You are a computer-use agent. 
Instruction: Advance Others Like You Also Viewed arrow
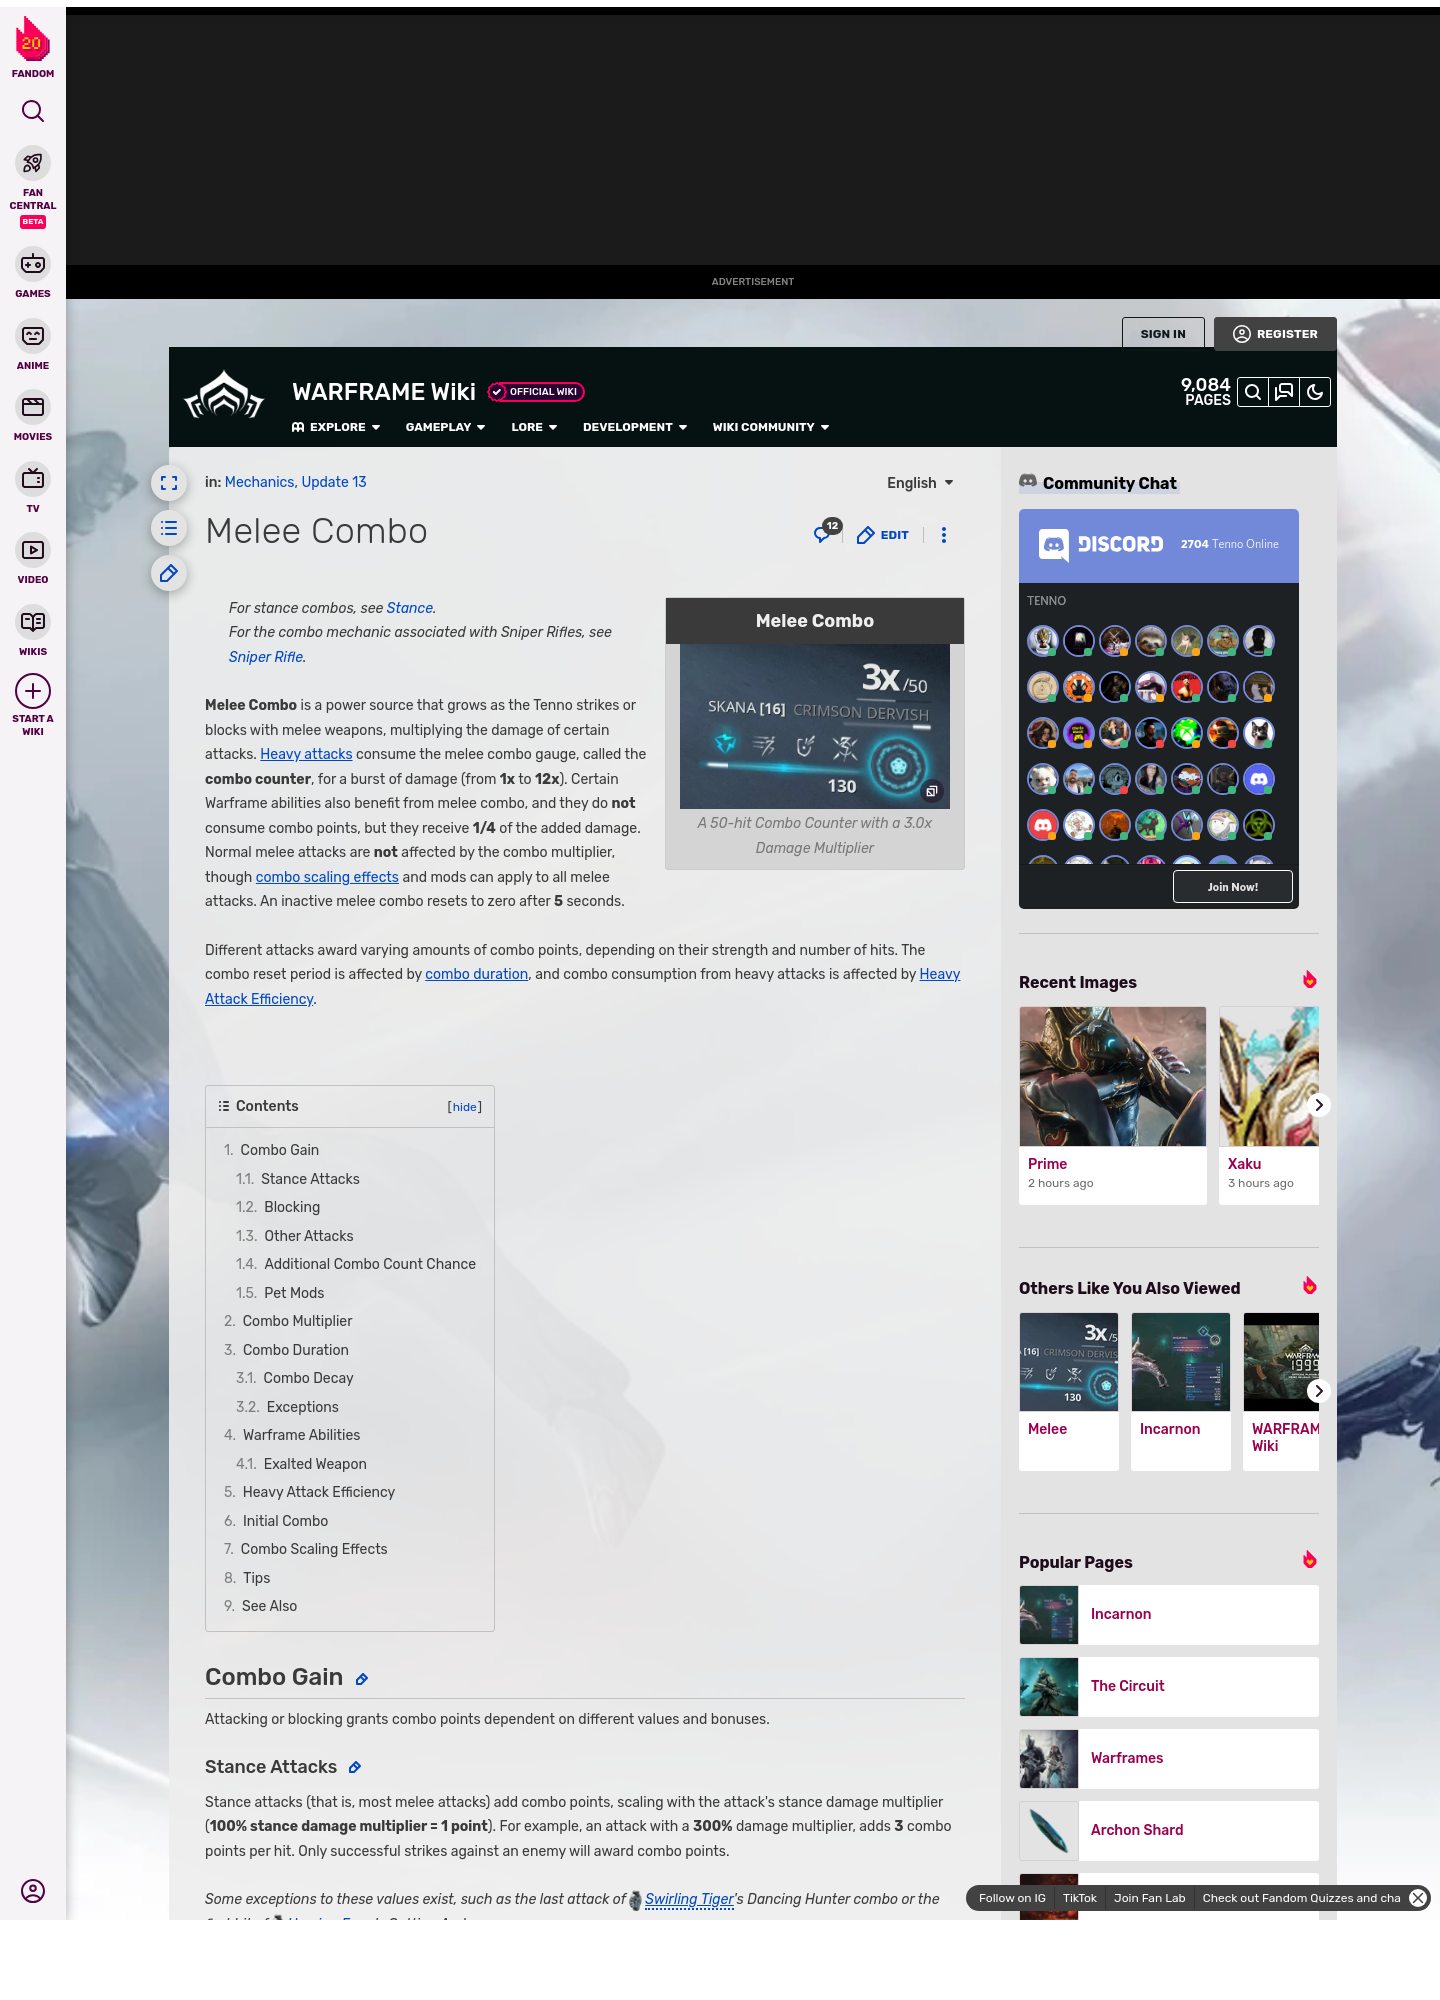click(1319, 1391)
